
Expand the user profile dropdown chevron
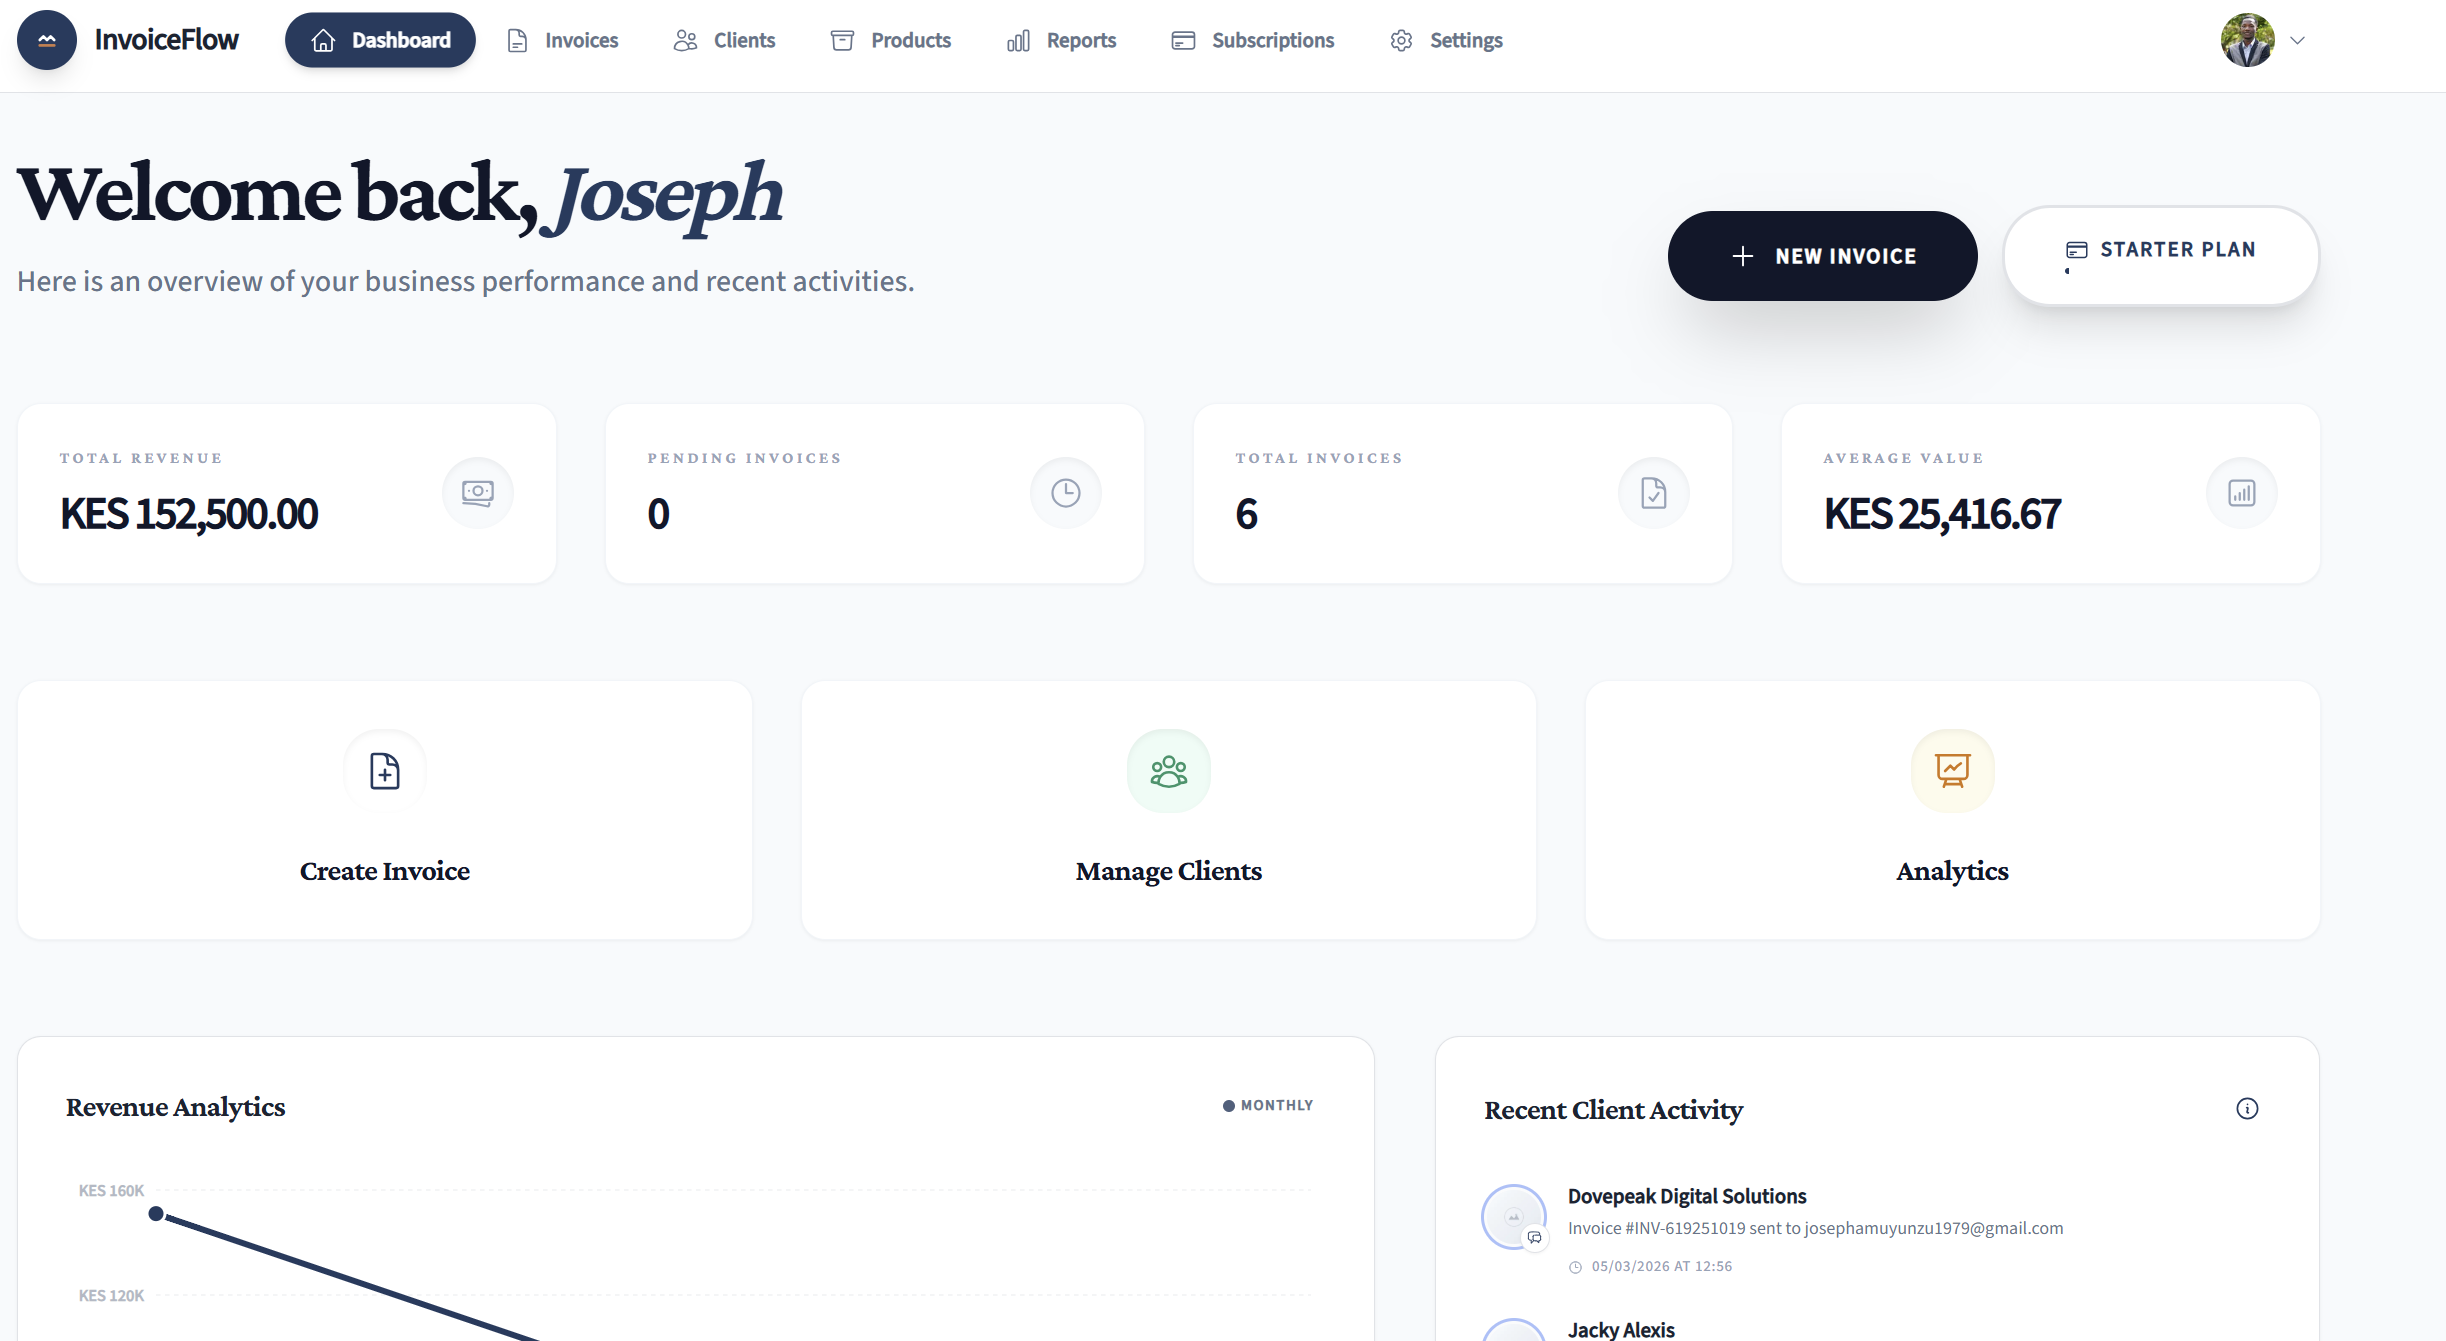(x=2297, y=41)
